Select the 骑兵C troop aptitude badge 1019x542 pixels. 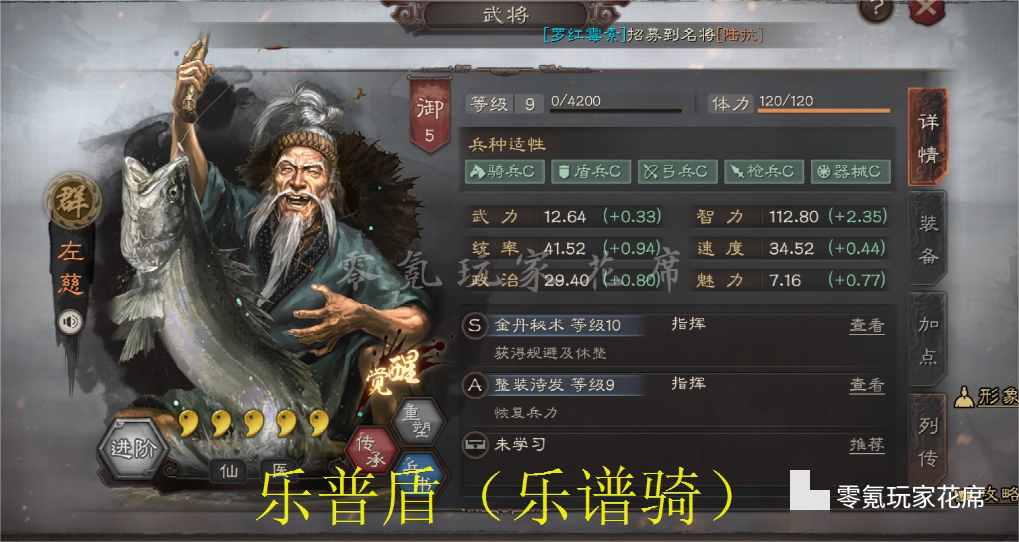[505, 172]
